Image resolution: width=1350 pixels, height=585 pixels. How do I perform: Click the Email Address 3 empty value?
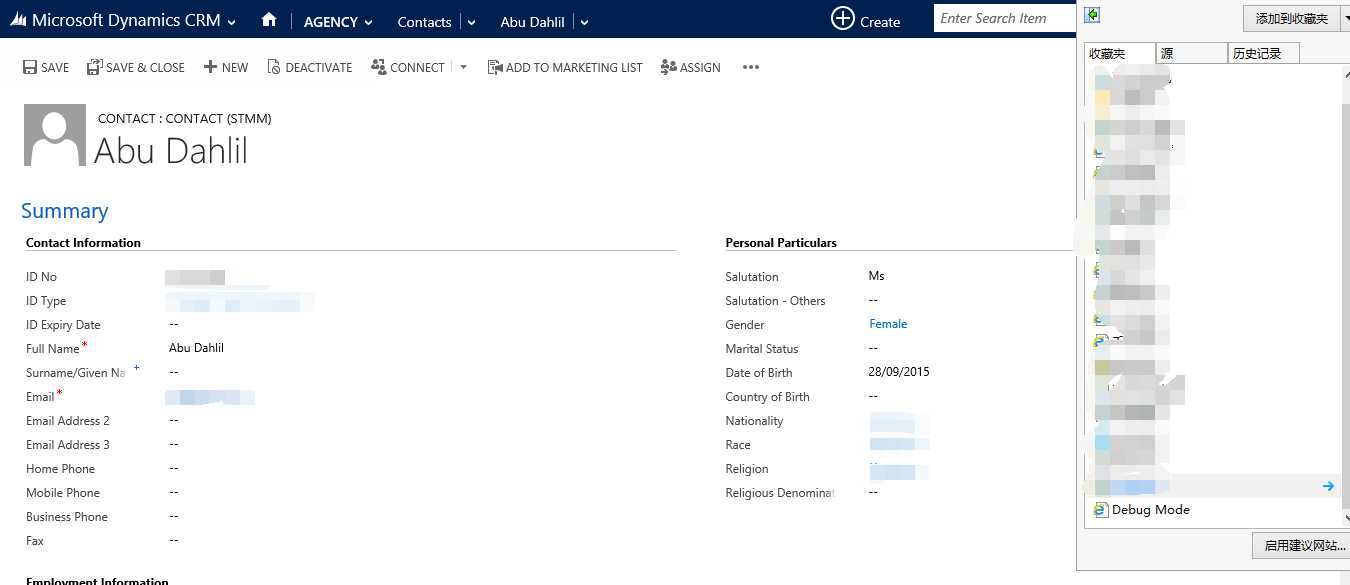click(174, 444)
